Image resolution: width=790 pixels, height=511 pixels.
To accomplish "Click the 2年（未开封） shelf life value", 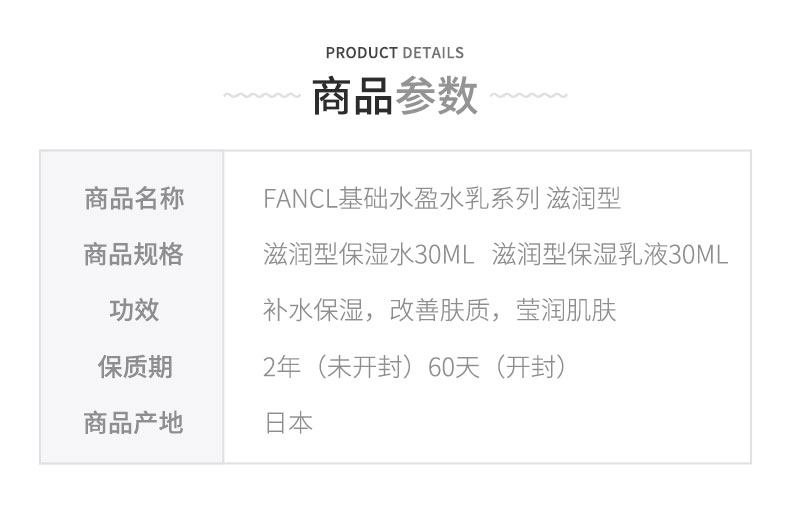I will pos(339,366).
